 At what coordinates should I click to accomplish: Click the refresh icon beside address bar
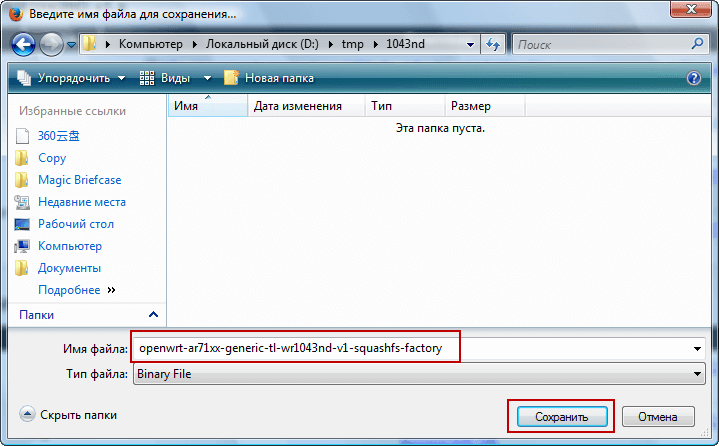pos(492,44)
